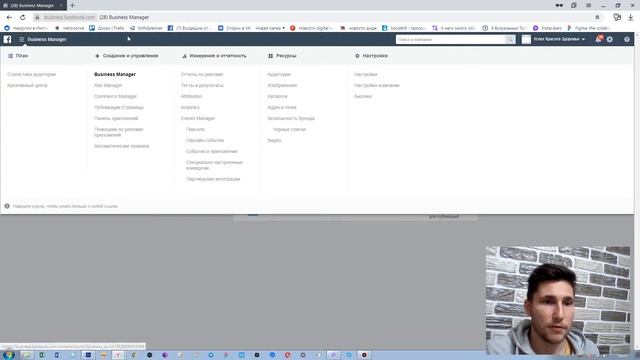Open Специально настроенные конверсии link
This screenshot has height=360, width=640.
pyautogui.click(x=214, y=165)
